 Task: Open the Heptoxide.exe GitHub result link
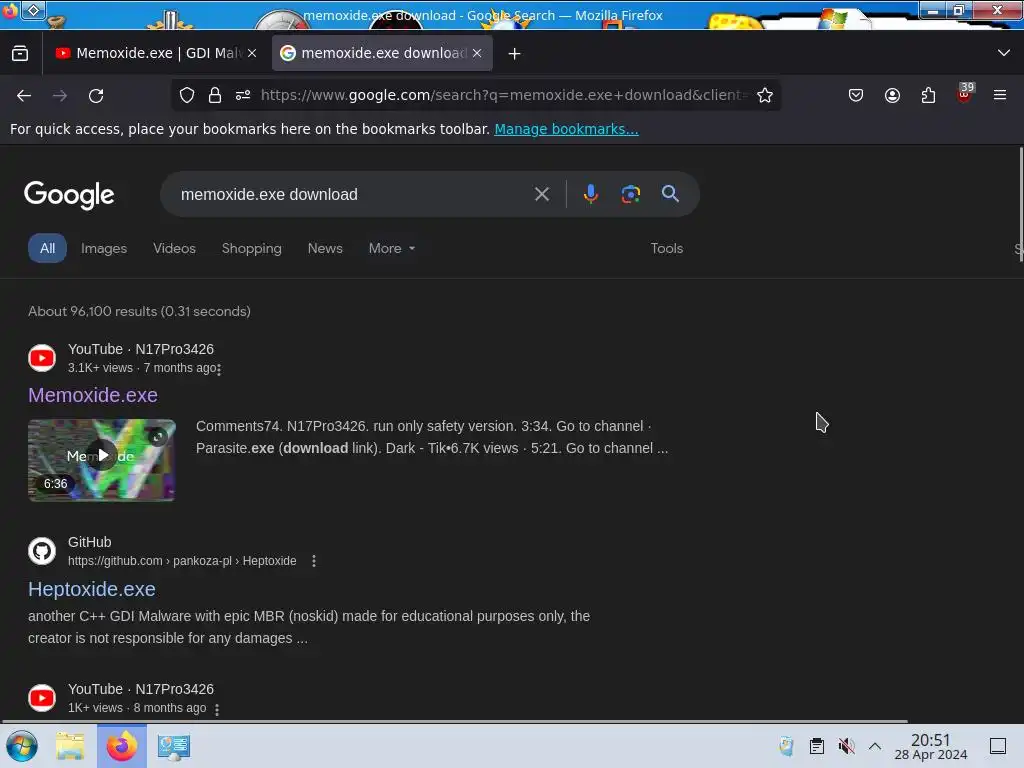(91, 589)
